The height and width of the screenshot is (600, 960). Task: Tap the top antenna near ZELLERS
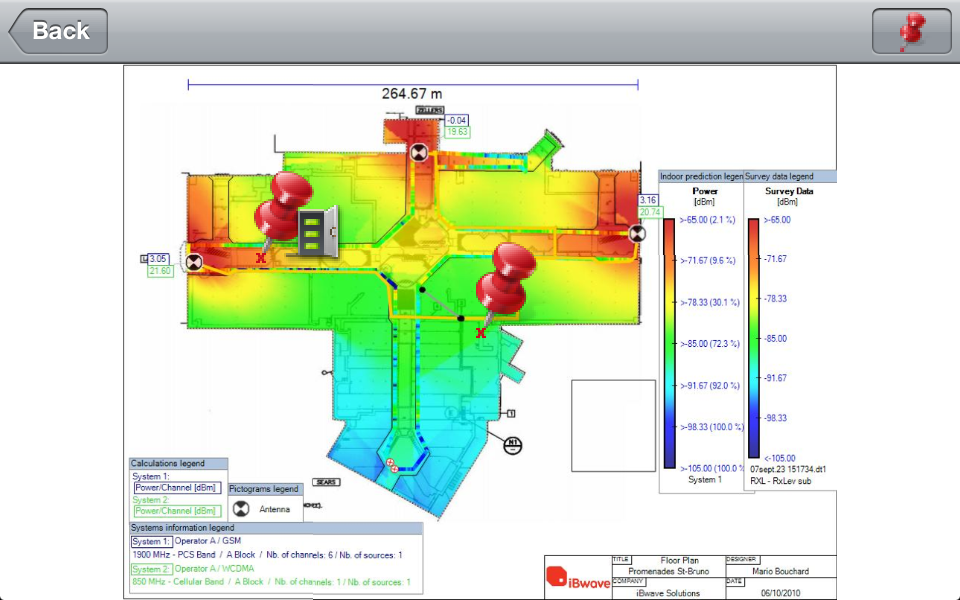419,152
